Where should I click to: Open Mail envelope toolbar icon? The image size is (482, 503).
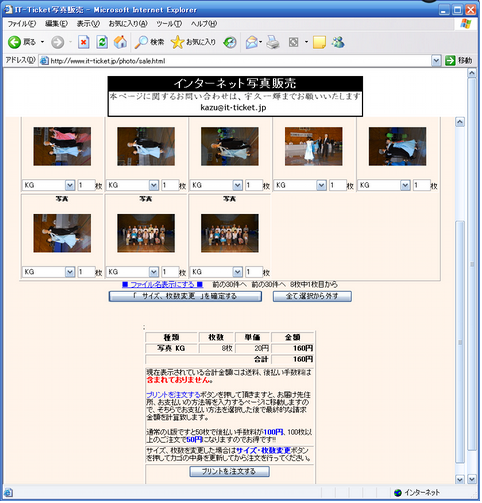pos(252,42)
